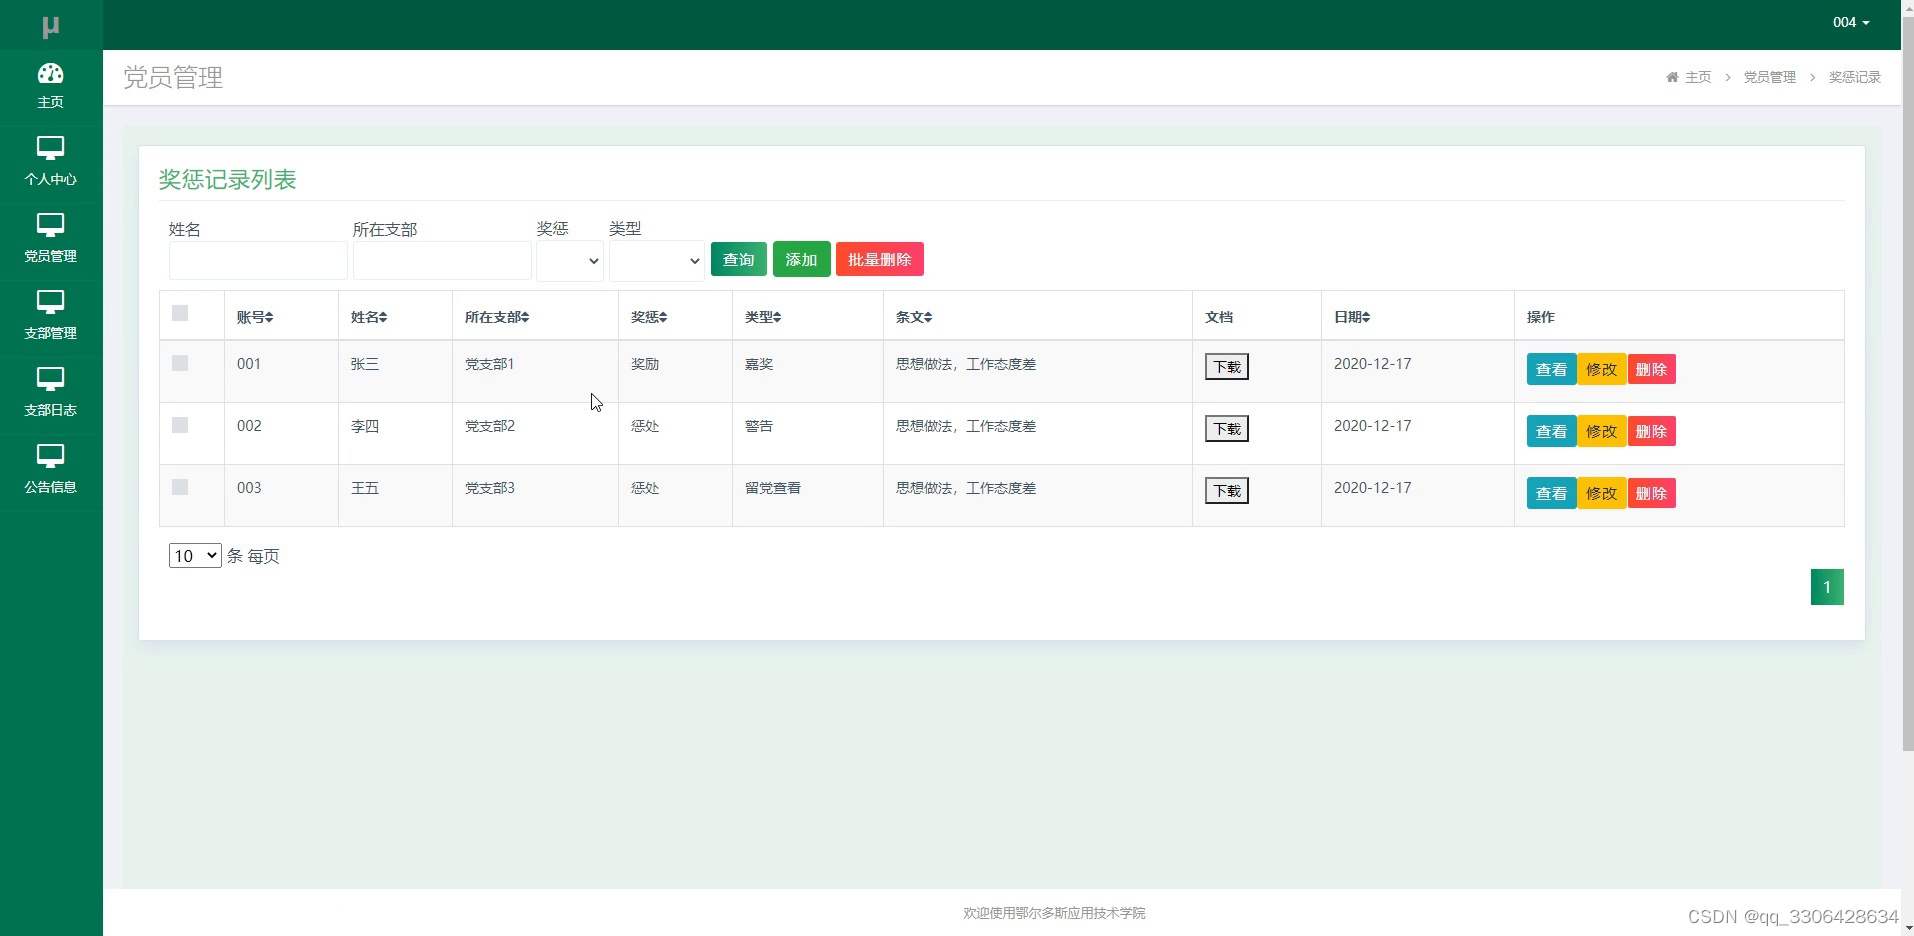The image size is (1914, 936).
Task: Toggle the select-all checkbox in table header
Action: [x=179, y=313]
